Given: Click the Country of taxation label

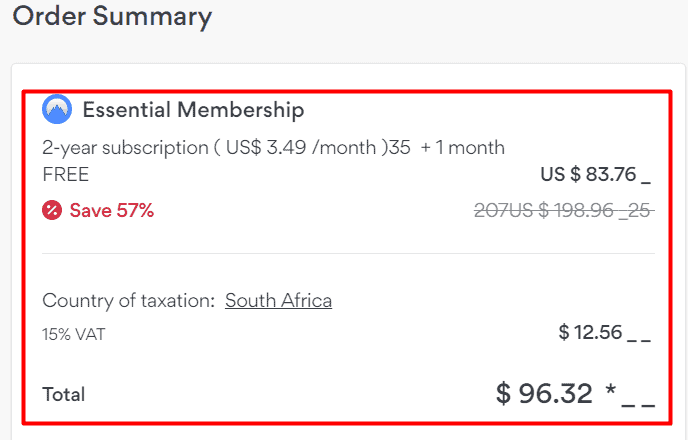Looking at the screenshot, I should point(127,300).
